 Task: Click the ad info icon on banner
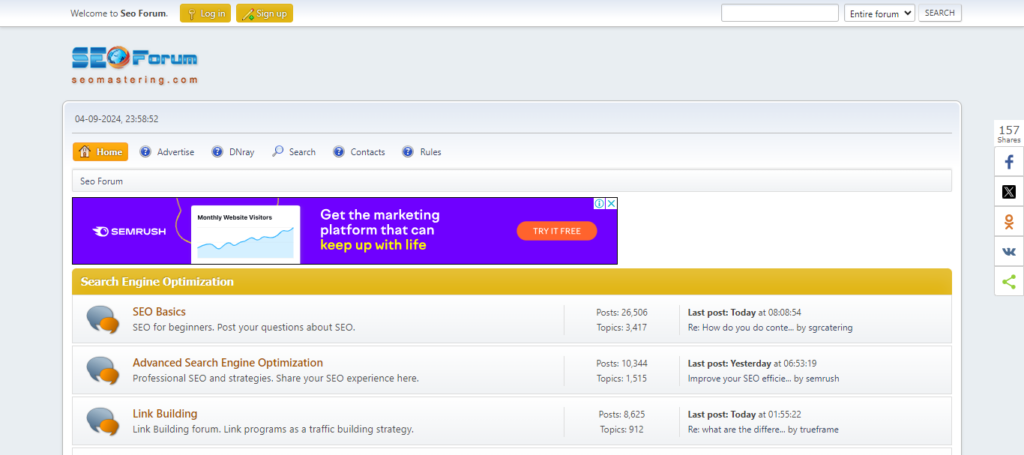pyautogui.click(x=600, y=203)
